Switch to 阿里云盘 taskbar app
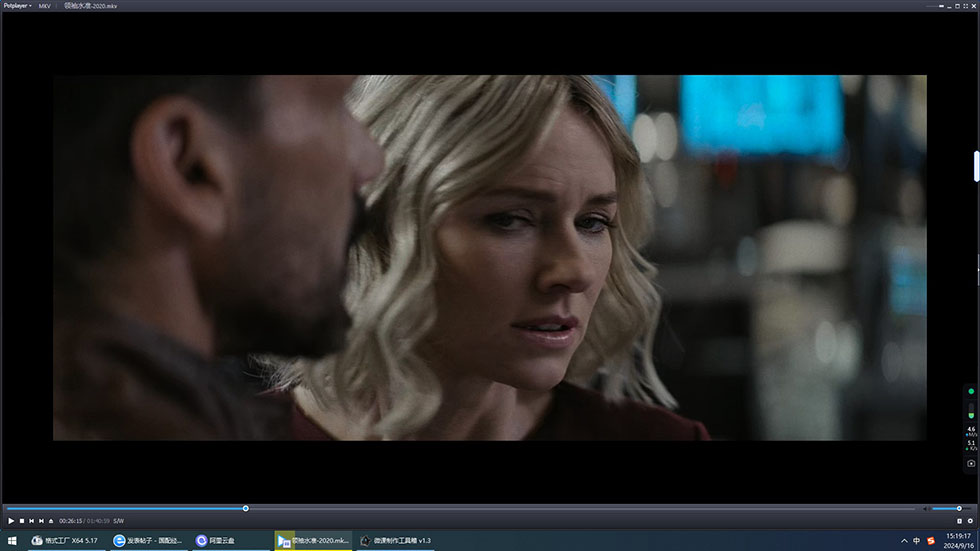 (x=215, y=541)
